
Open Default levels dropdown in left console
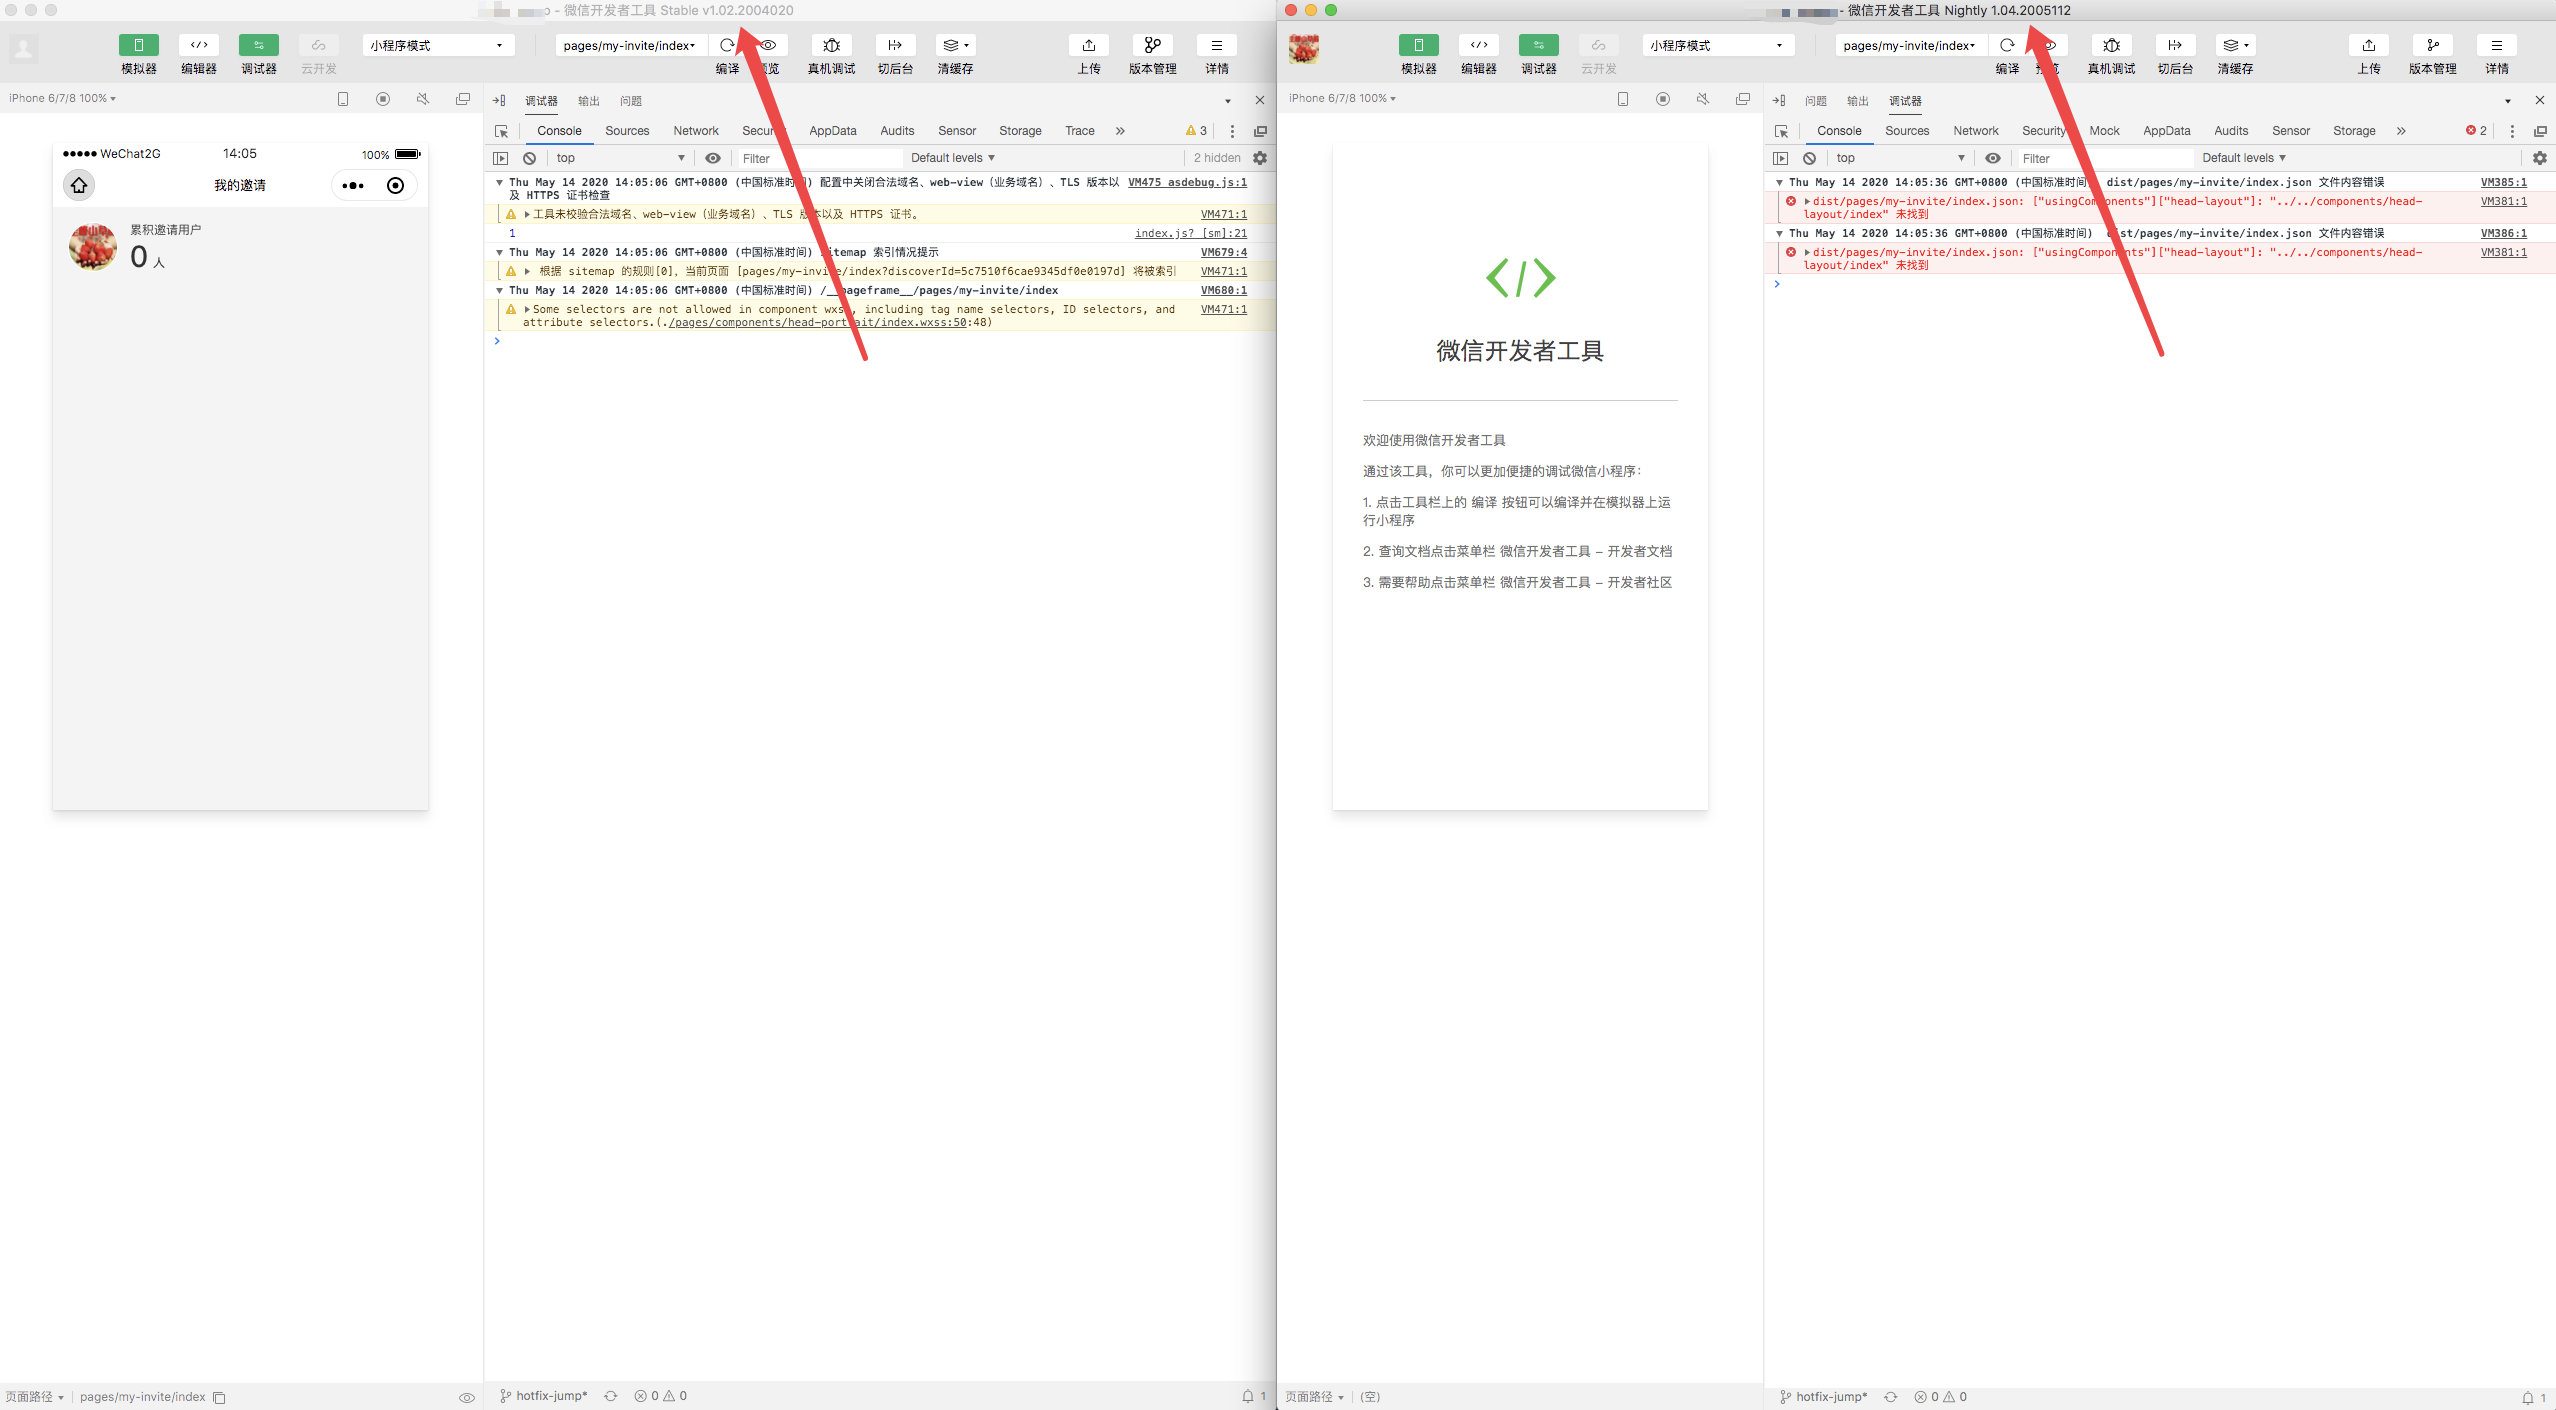click(x=952, y=158)
